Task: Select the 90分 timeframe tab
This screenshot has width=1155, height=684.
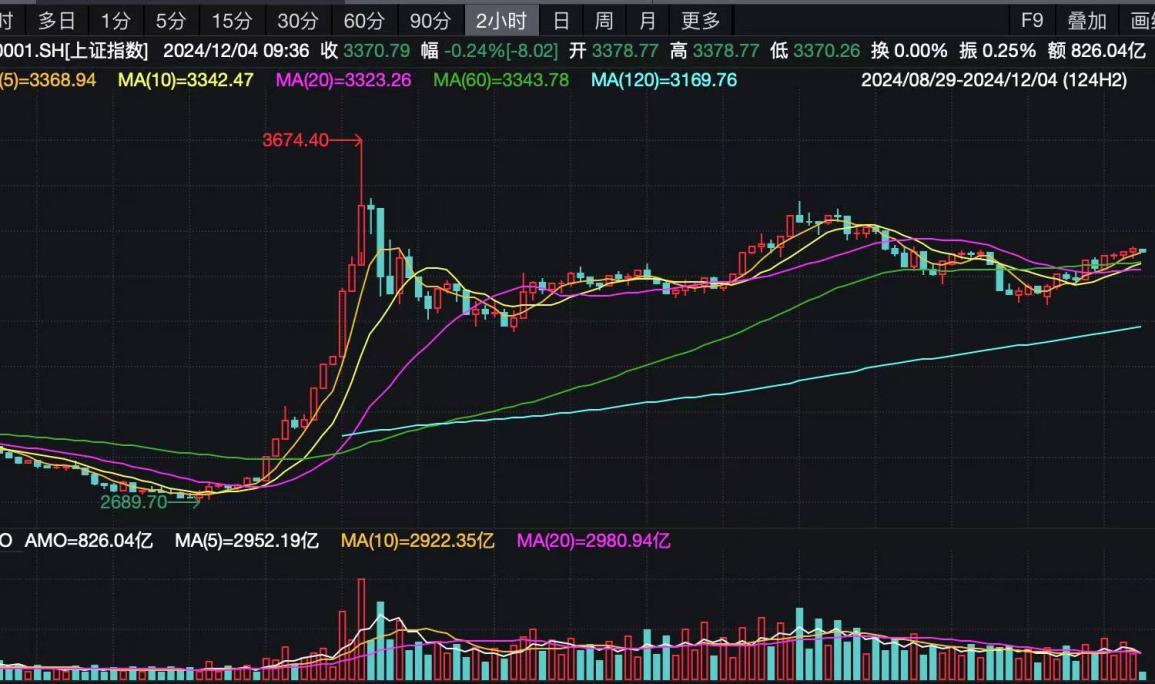Action: click(x=430, y=21)
